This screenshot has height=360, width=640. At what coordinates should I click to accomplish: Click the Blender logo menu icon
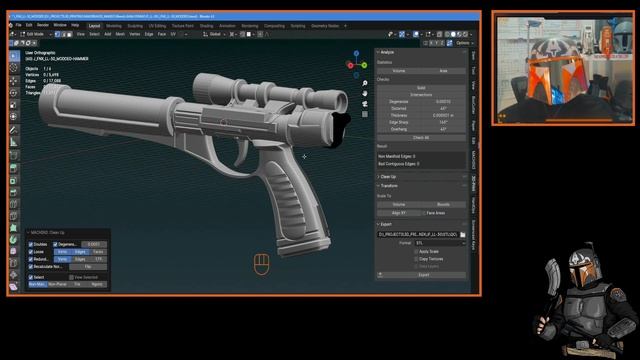click(x=11, y=25)
